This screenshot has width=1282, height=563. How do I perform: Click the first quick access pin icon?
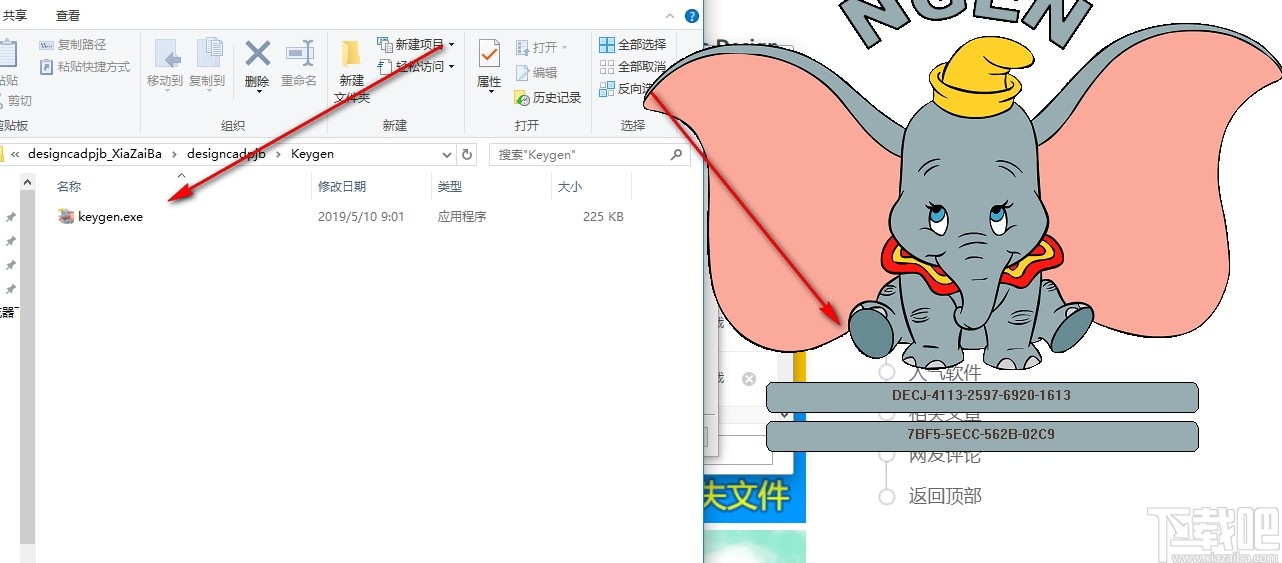point(10,217)
